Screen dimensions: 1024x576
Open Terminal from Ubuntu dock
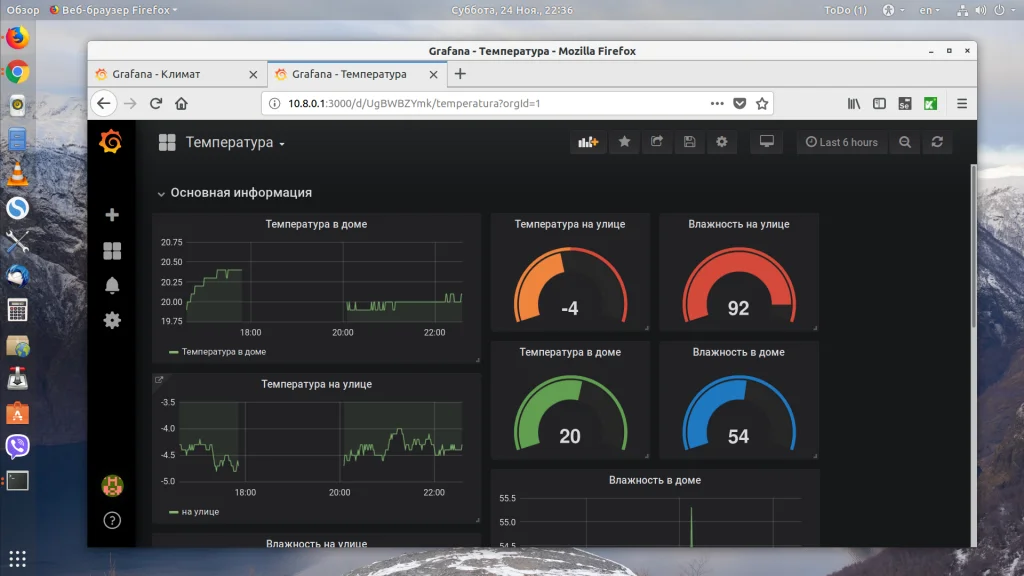pyautogui.click(x=18, y=481)
